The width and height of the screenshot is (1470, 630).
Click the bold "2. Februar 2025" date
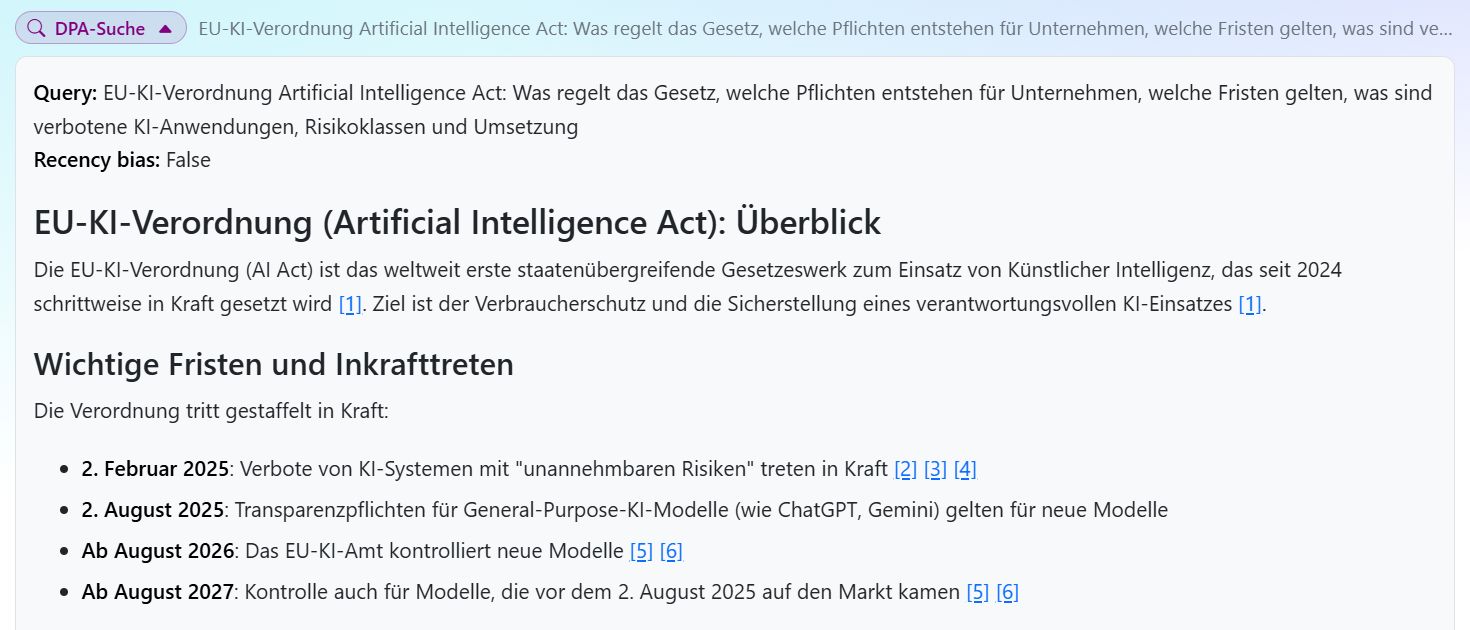155,469
